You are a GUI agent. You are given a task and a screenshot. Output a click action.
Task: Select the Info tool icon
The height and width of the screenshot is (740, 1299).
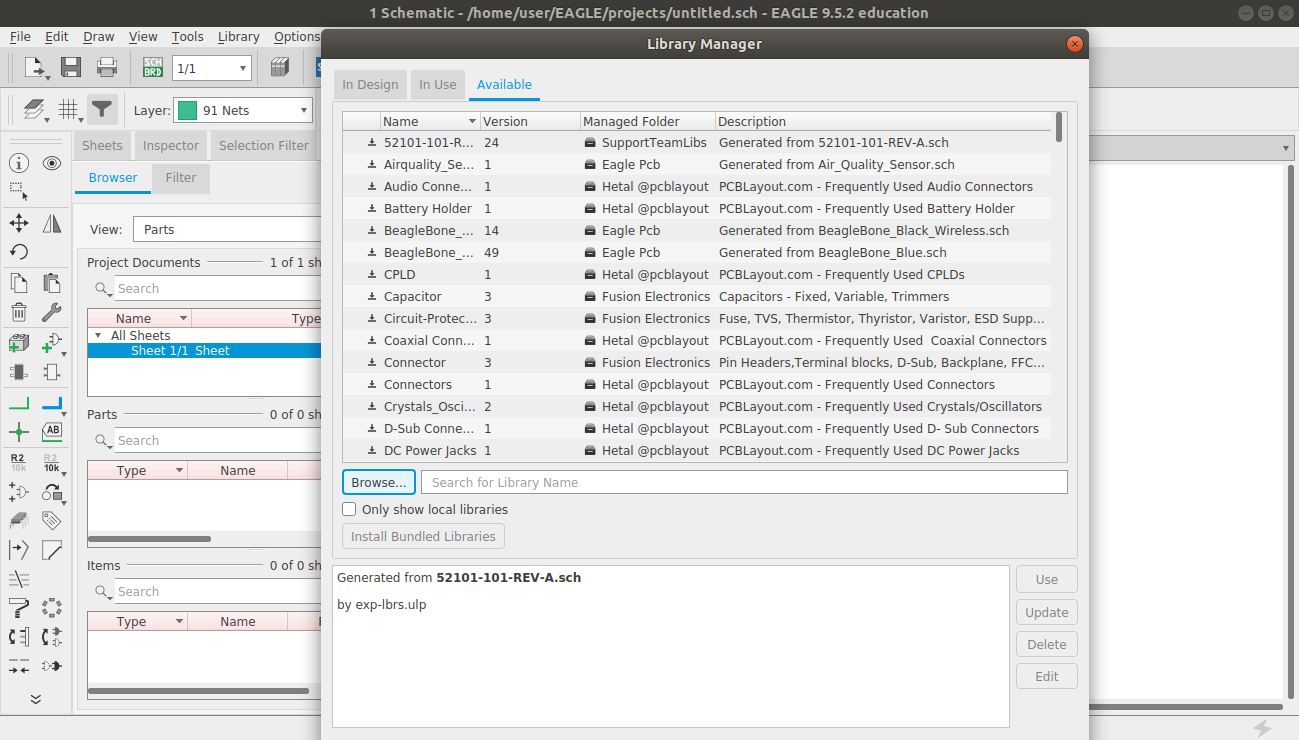(x=19, y=163)
